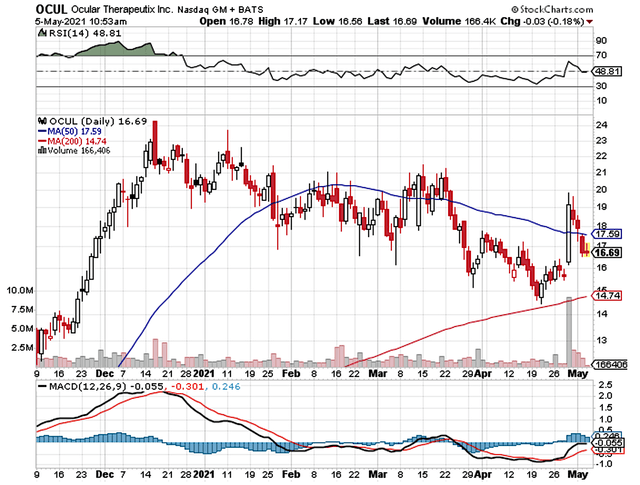
Task: Click the 17.59 blue price tag on the axis
Action: 608,234
